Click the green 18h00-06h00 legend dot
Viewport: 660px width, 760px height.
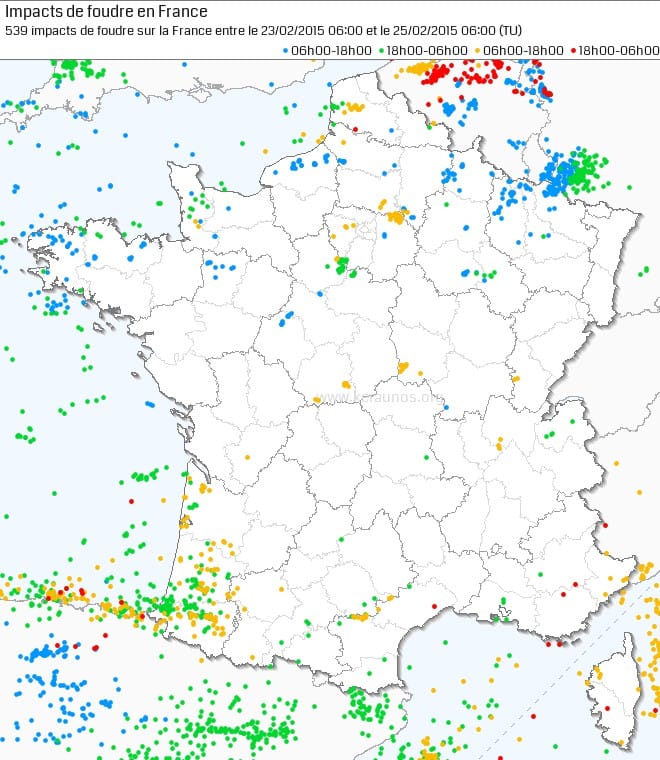(381, 48)
